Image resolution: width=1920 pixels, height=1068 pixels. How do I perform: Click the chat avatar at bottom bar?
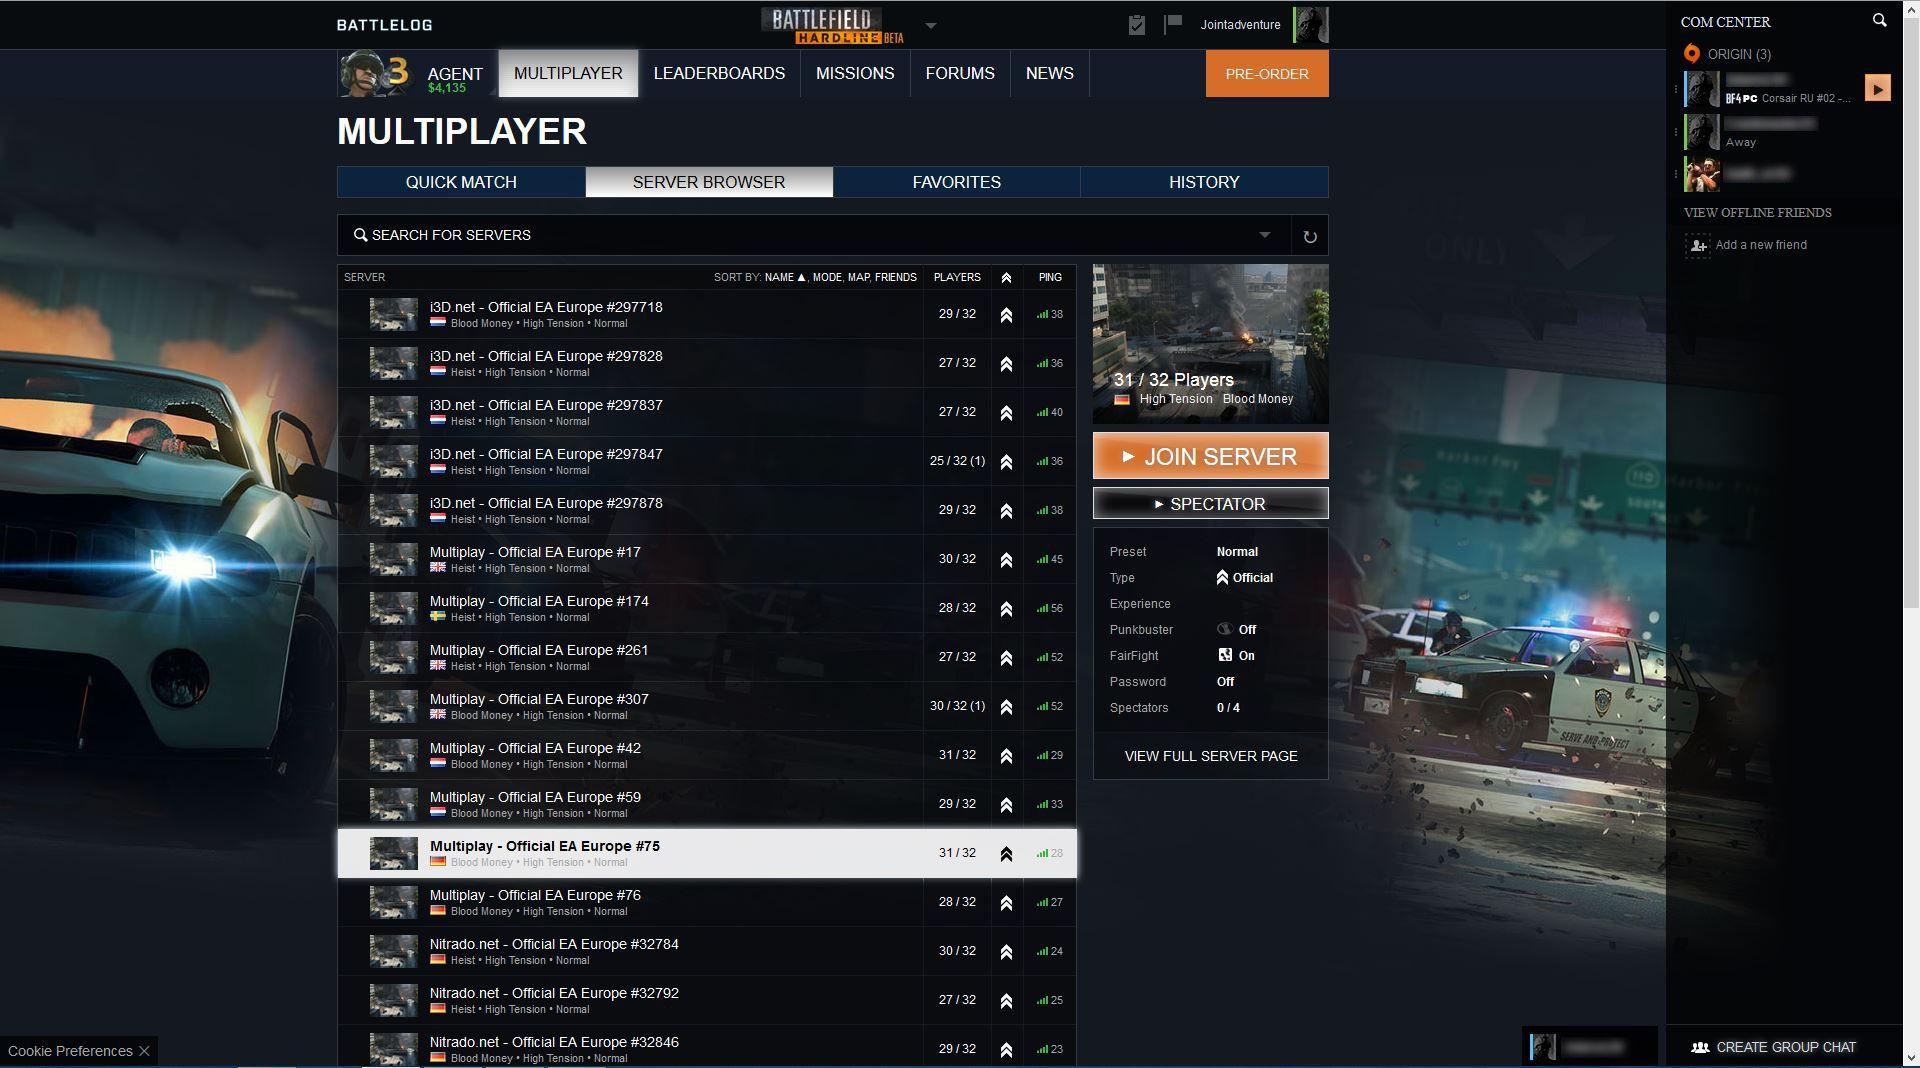point(1543,1047)
